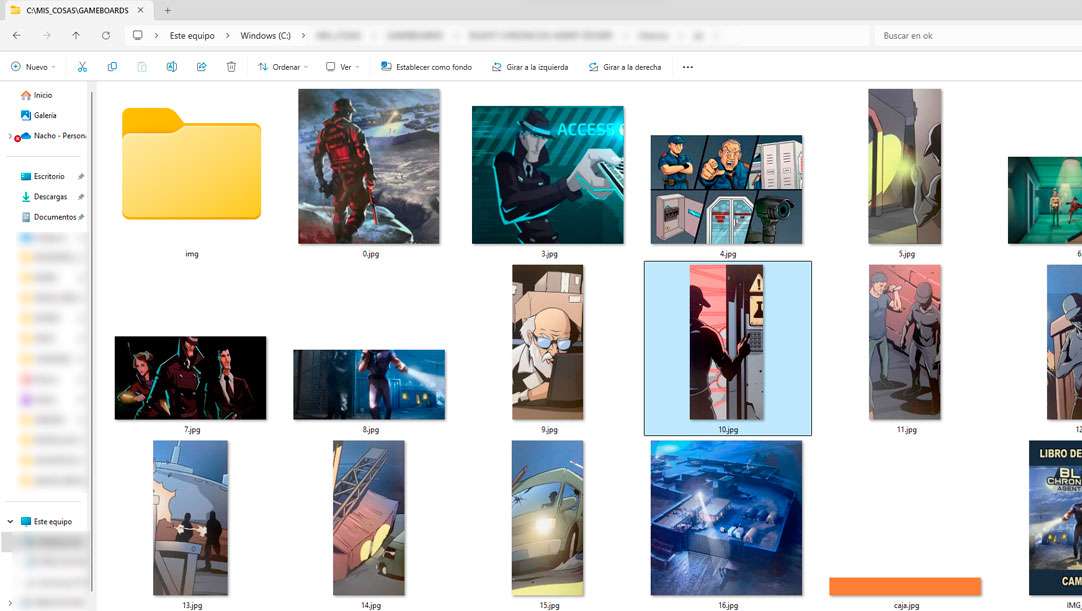Select the 0.jpg thumbnail
Image resolution: width=1082 pixels, height=611 pixels.
368,166
